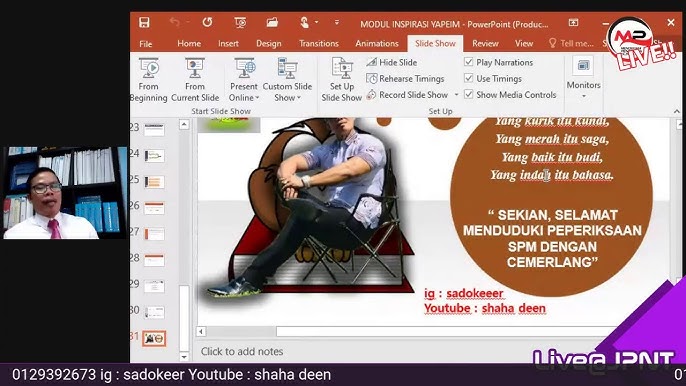Start show From Current Slide
The image size is (686, 386).
195,80
